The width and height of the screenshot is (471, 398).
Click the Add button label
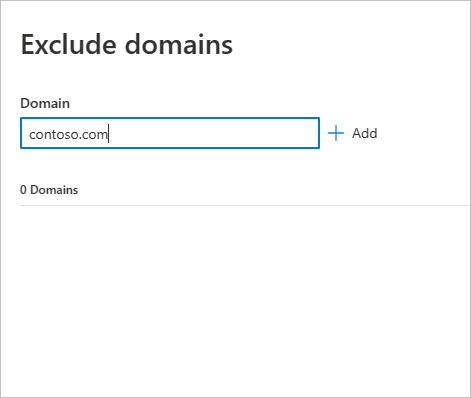tap(365, 133)
